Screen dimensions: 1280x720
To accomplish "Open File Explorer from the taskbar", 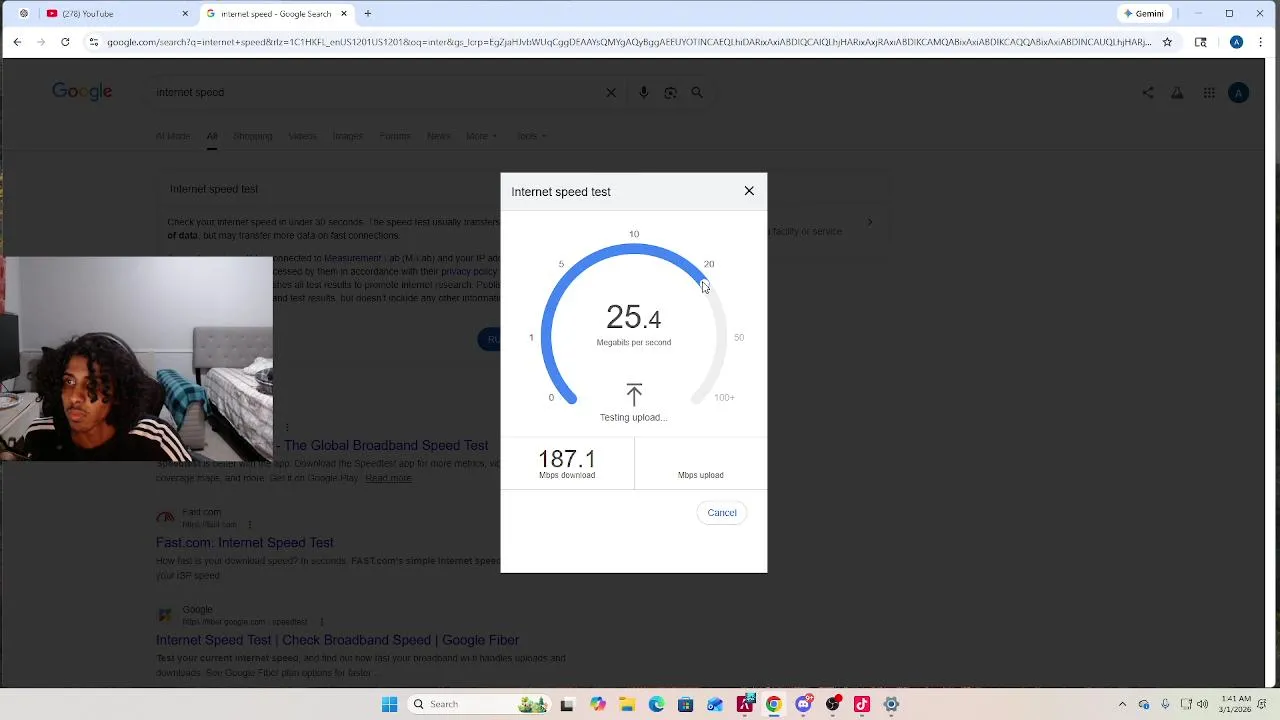I will (626, 705).
